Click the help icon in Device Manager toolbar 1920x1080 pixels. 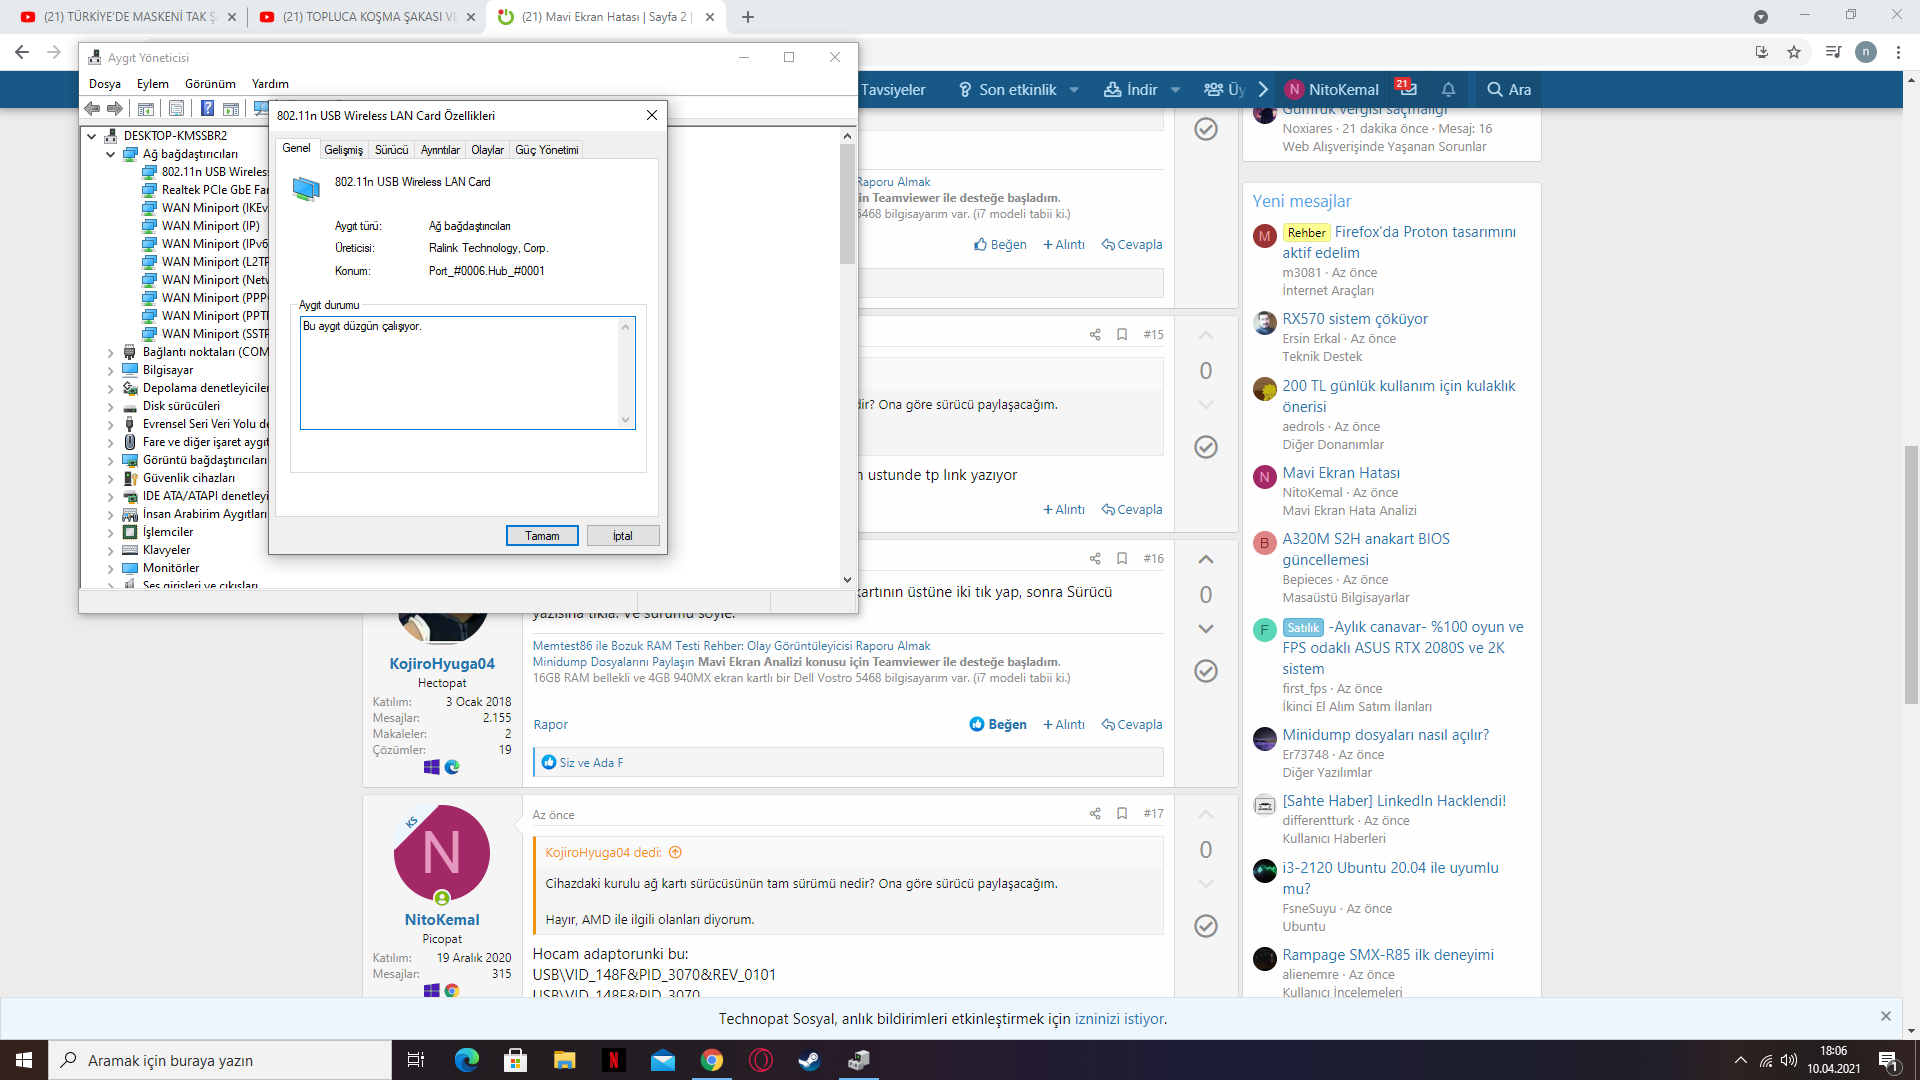207,109
